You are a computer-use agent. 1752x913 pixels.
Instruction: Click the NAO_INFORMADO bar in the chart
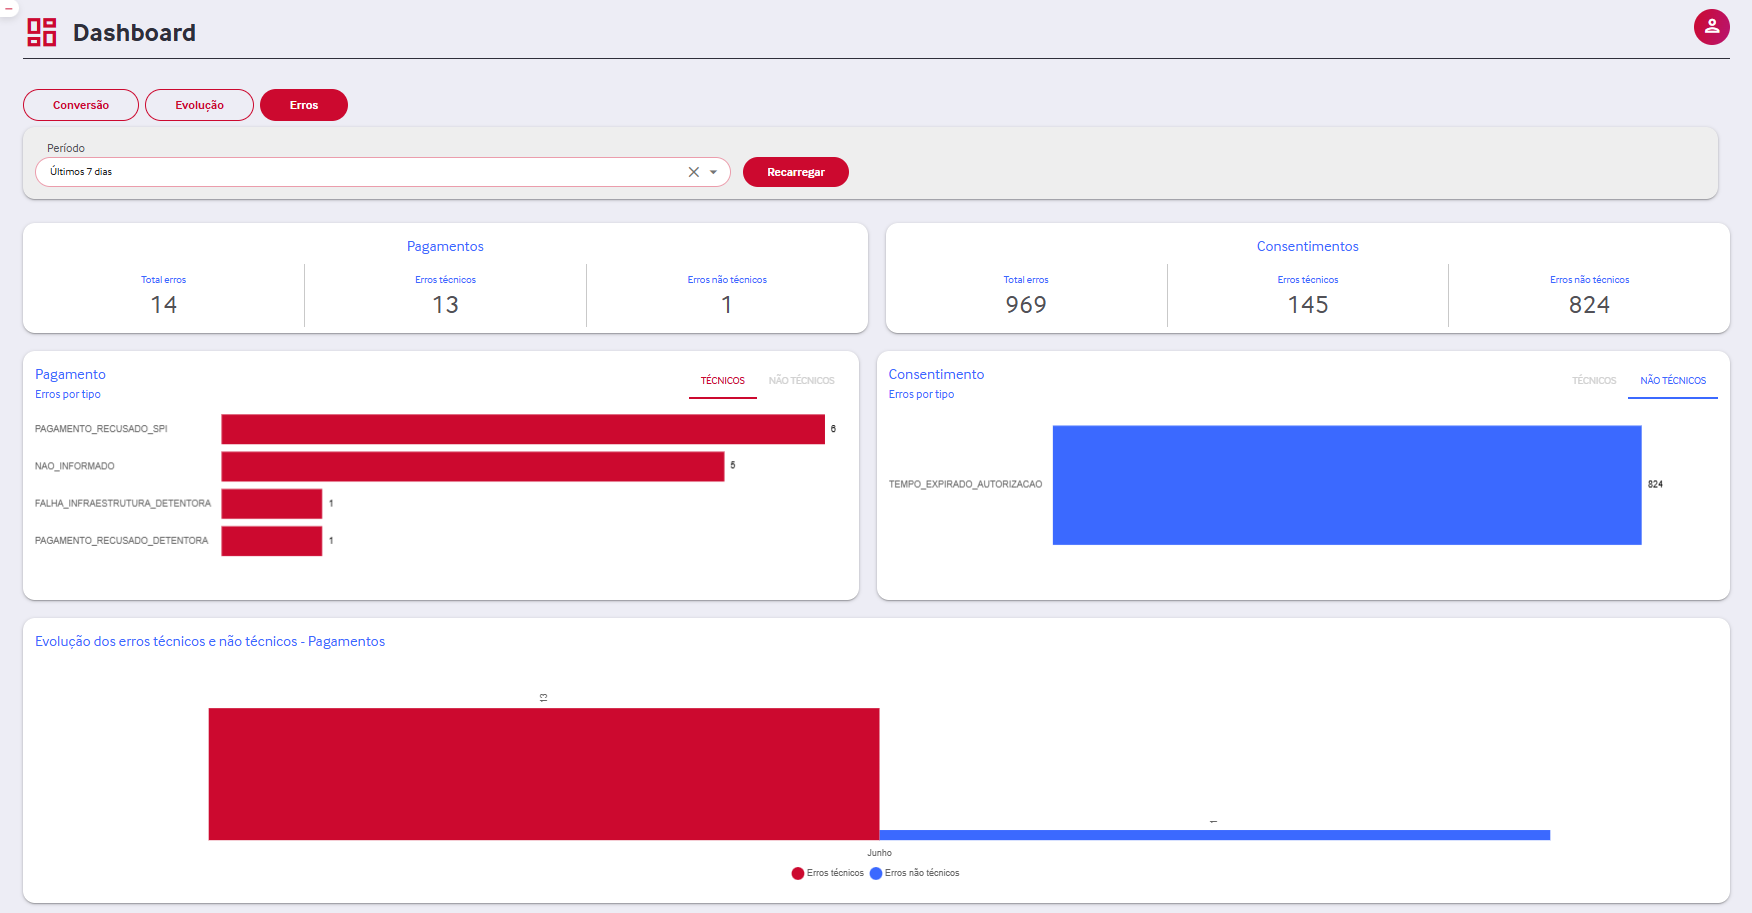click(473, 466)
